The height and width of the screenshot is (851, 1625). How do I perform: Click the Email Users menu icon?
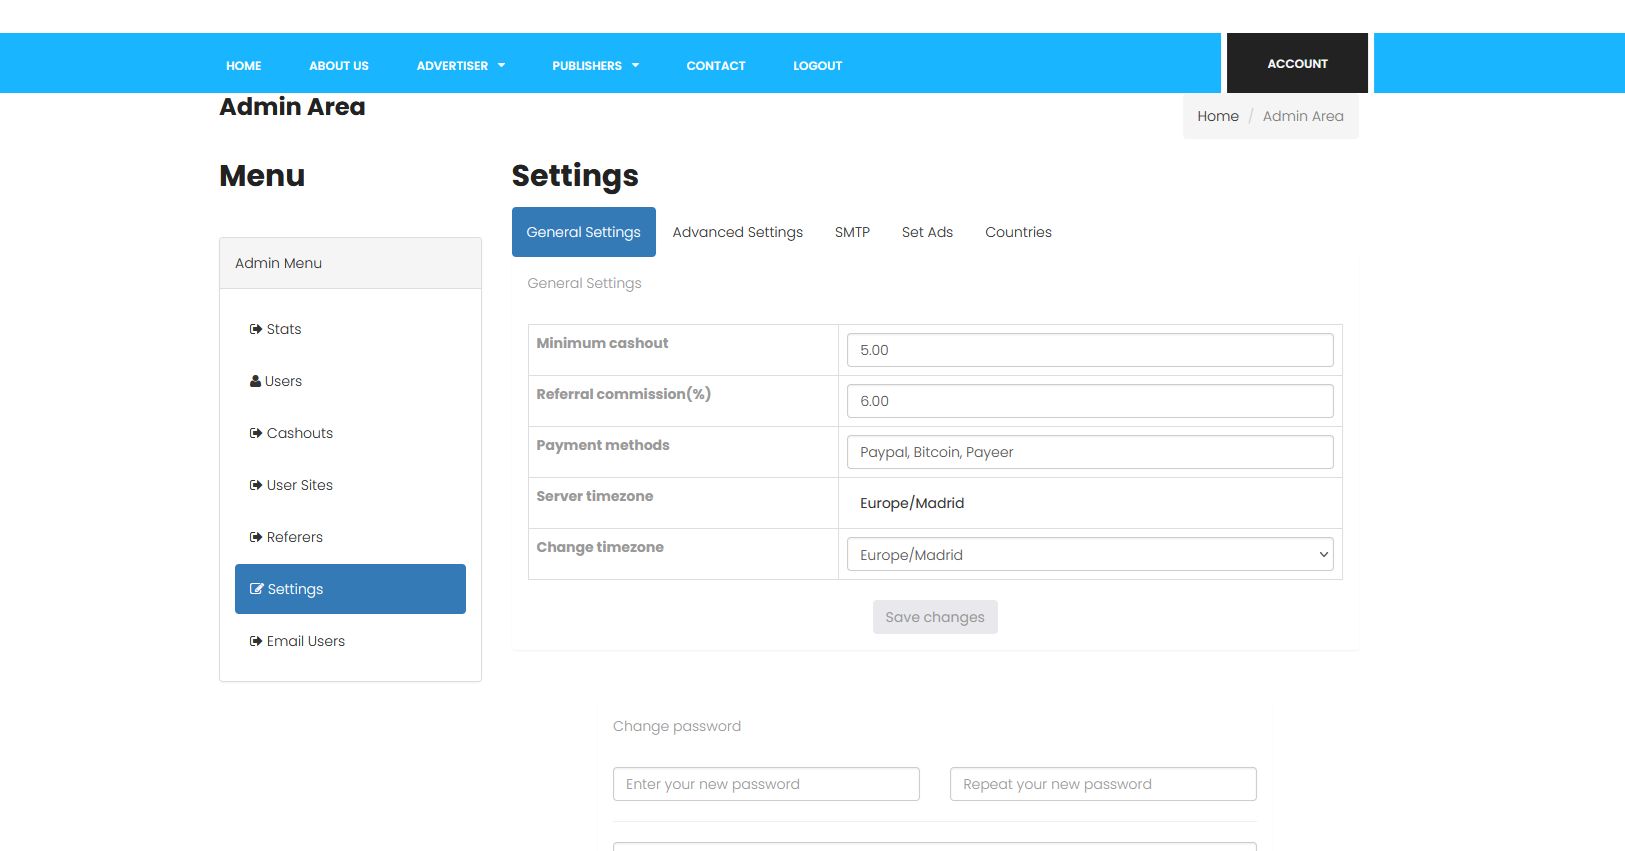(x=256, y=641)
